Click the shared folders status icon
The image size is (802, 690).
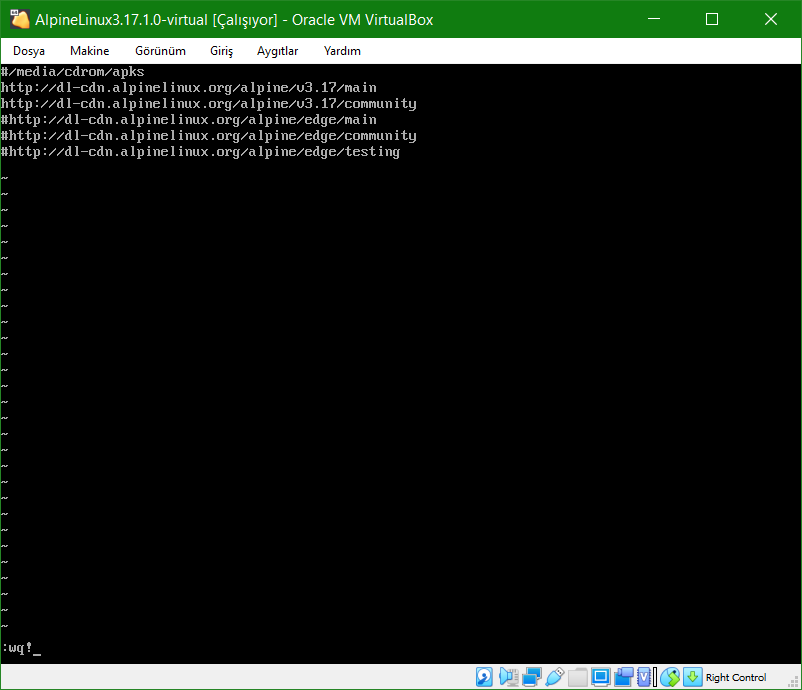(x=577, y=677)
